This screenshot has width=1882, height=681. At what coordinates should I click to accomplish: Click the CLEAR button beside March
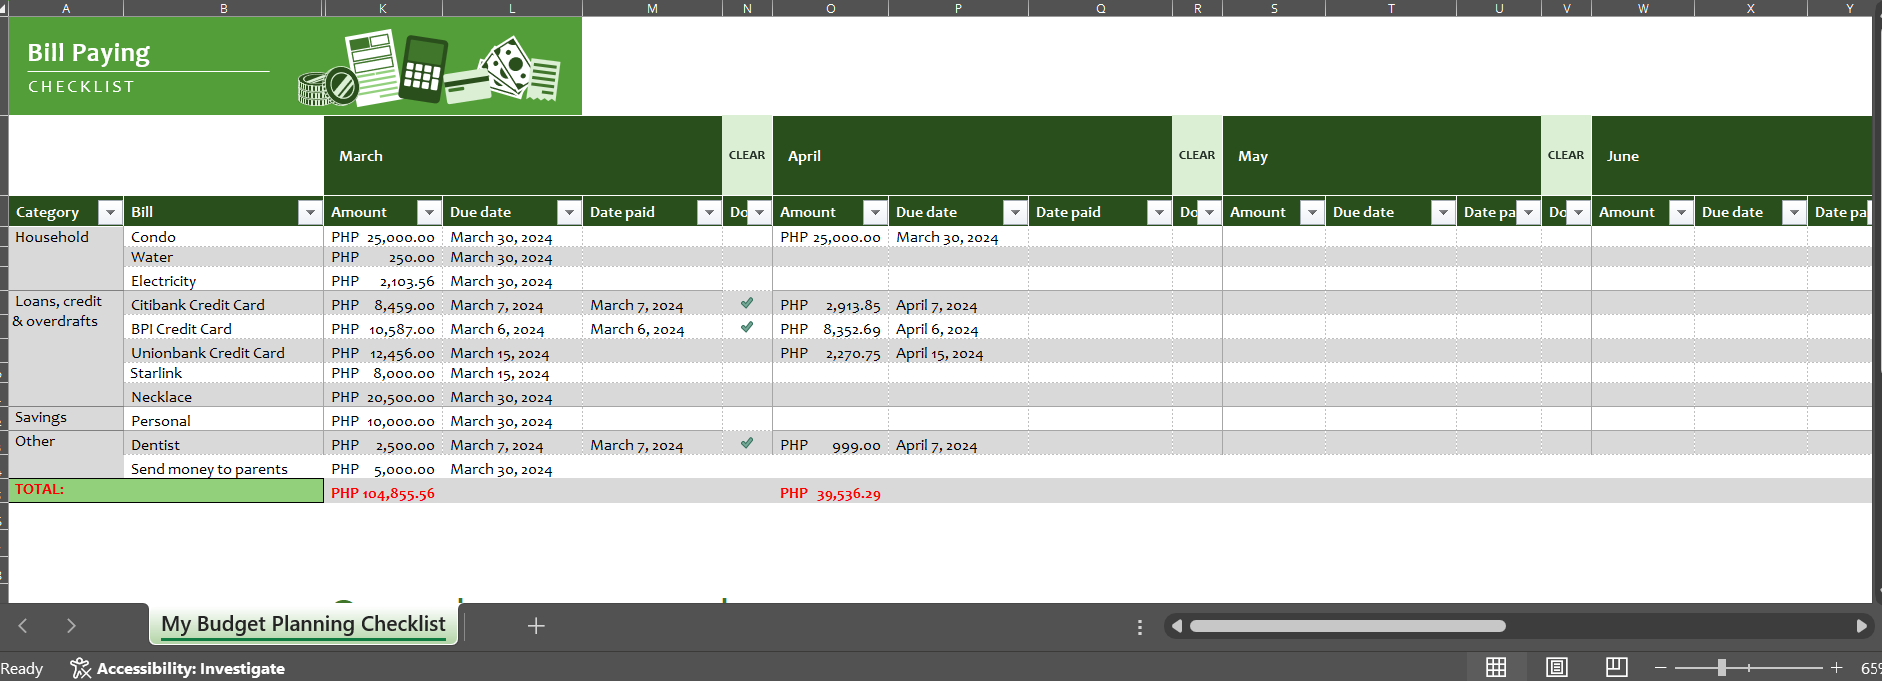[747, 156]
